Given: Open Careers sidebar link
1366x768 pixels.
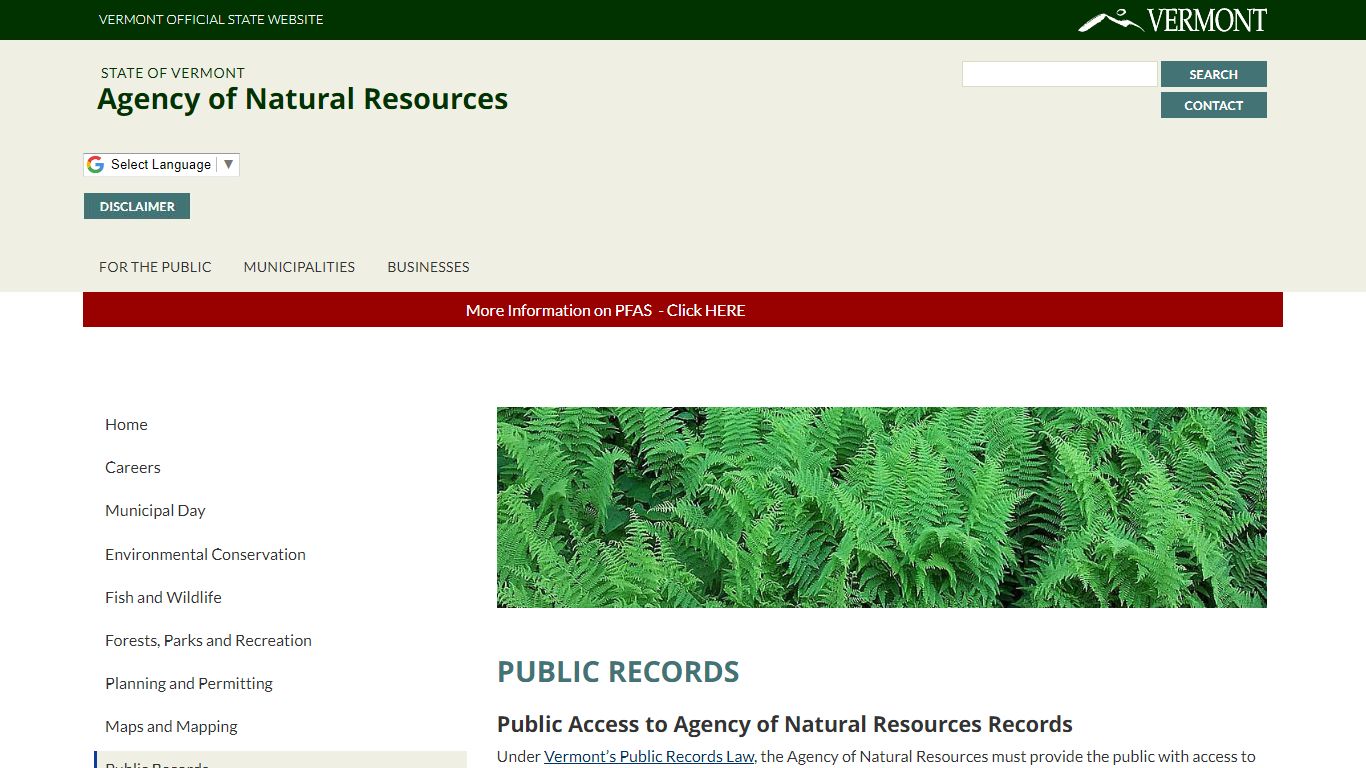Looking at the screenshot, I should [133, 467].
